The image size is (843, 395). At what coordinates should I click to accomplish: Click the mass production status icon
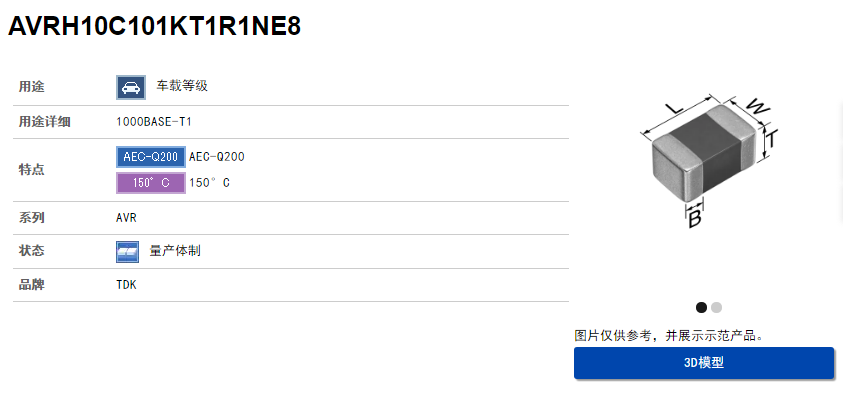127,252
